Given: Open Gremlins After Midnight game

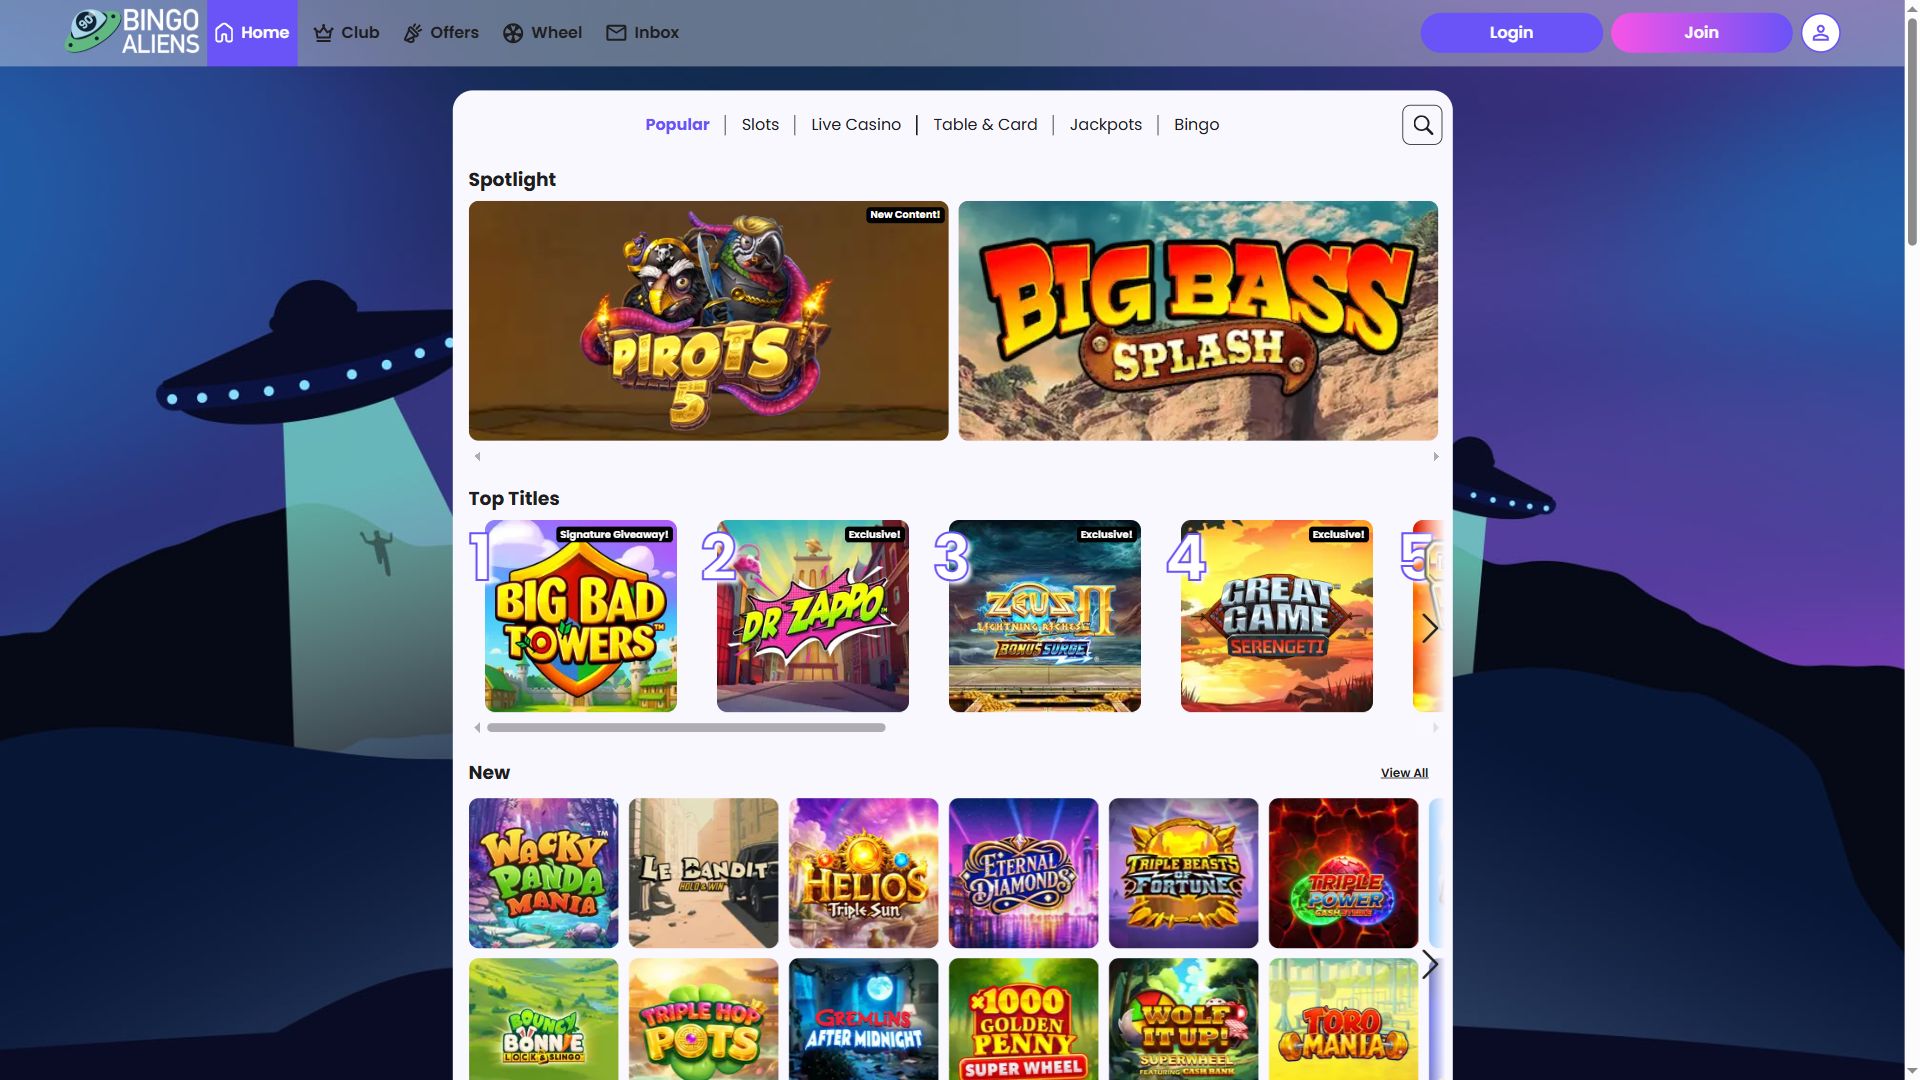Looking at the screenshot, I should coord(863,1019).
